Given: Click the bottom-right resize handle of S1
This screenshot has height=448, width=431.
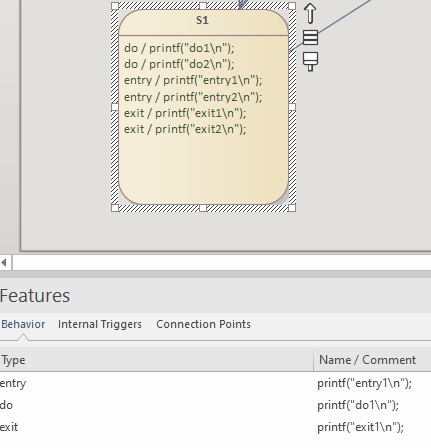Looking at the screenshot, I should coord(292,208).
